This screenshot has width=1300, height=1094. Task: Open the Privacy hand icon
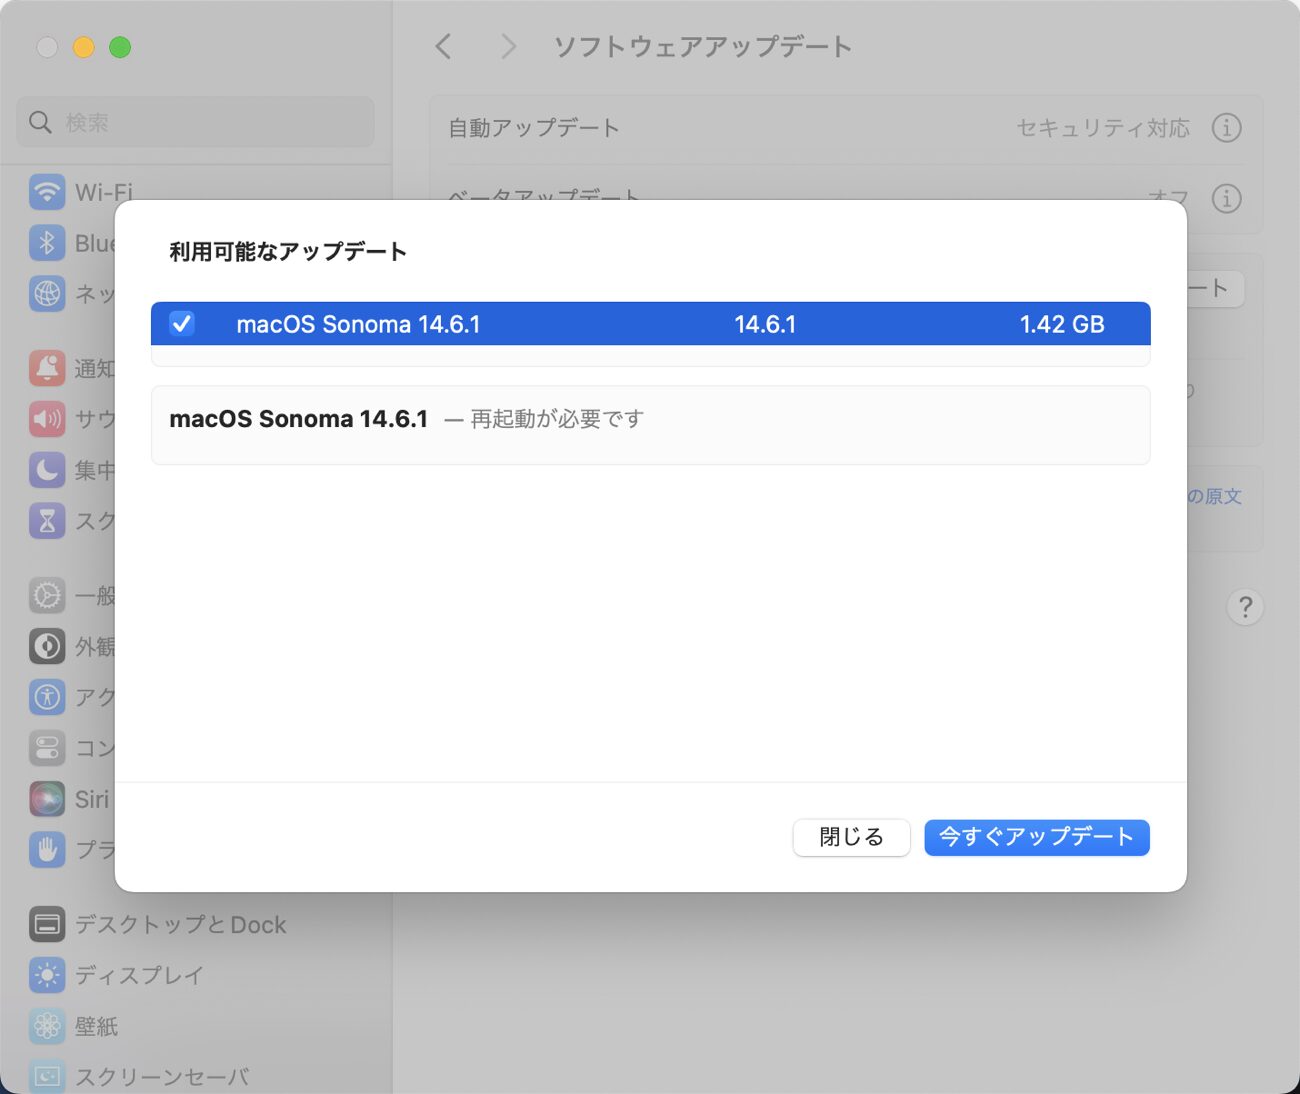point(47,849)
